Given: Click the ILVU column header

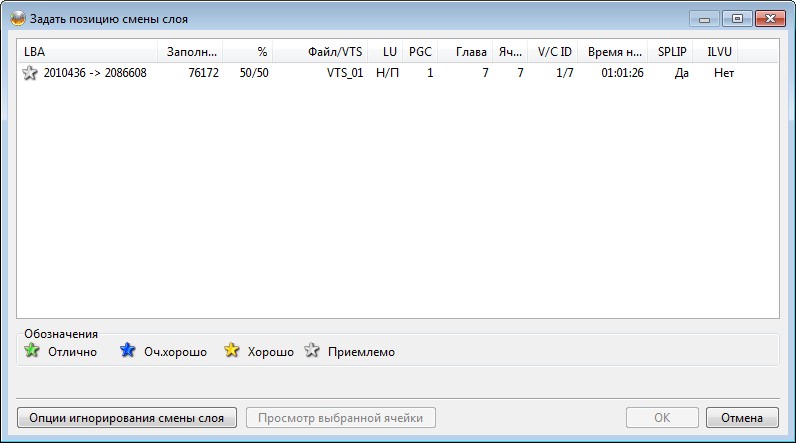Looking at the screenshot, I should [x=716, y=52].
